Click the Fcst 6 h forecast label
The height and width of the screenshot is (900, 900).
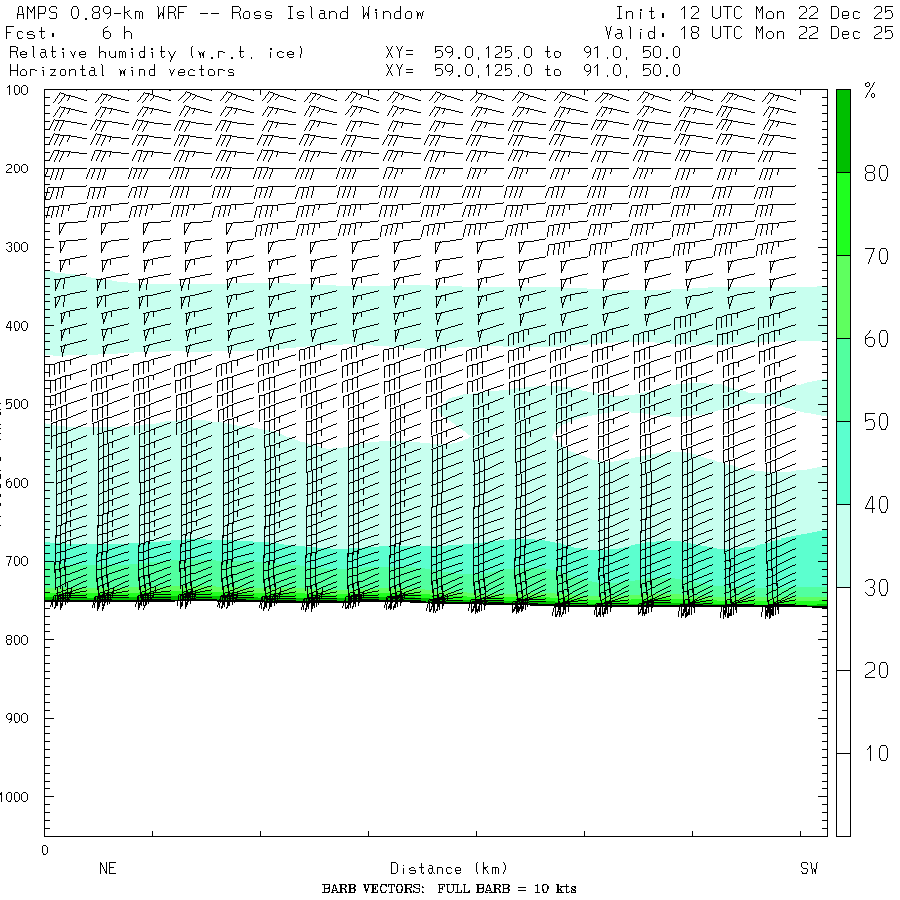69,33
